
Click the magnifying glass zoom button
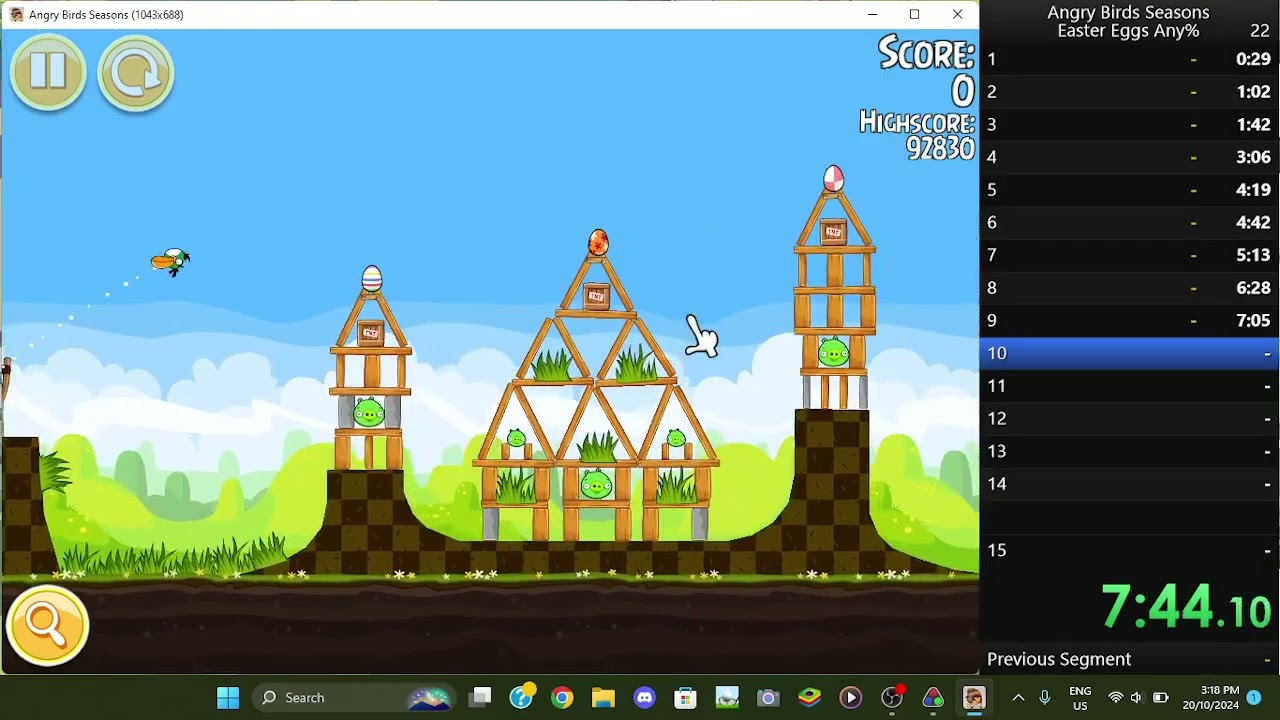47,626
